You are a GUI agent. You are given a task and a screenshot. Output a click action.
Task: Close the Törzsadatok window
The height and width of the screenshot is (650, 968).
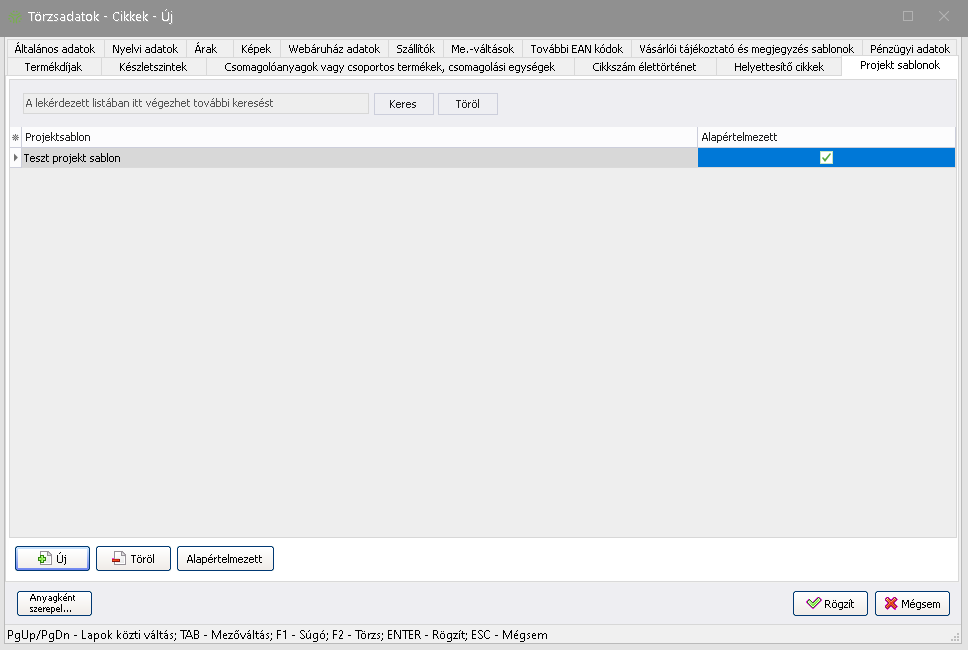point(943,16)
